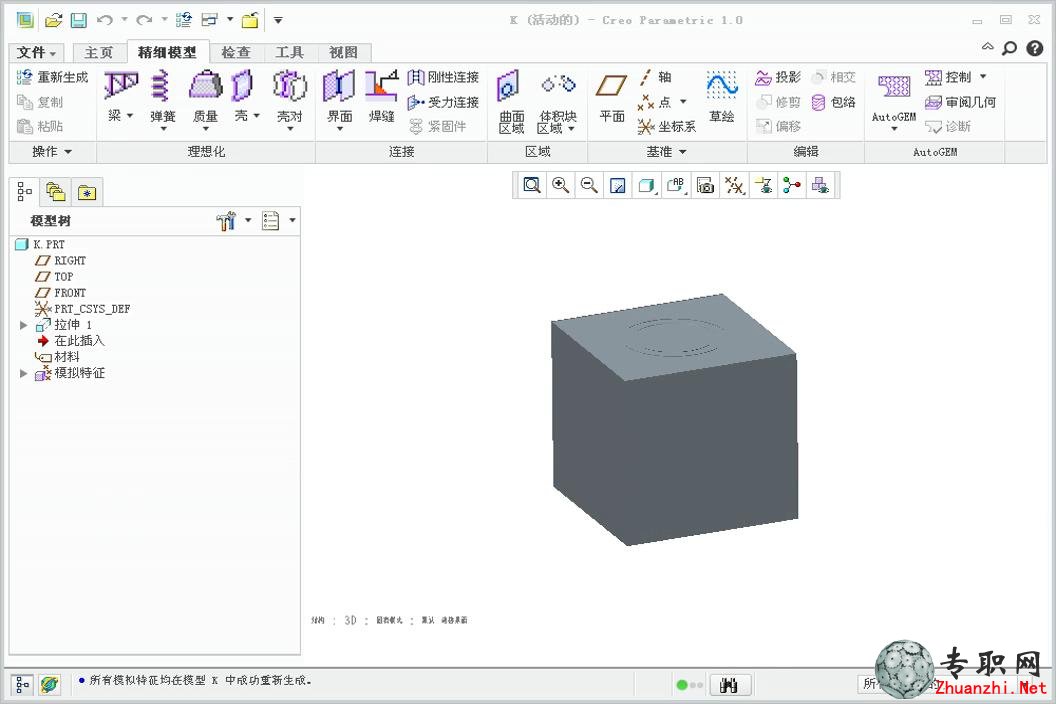Select the 弹簧 (Spring) tool
This screenshot has width=1056, height=704.
point(162,100)
